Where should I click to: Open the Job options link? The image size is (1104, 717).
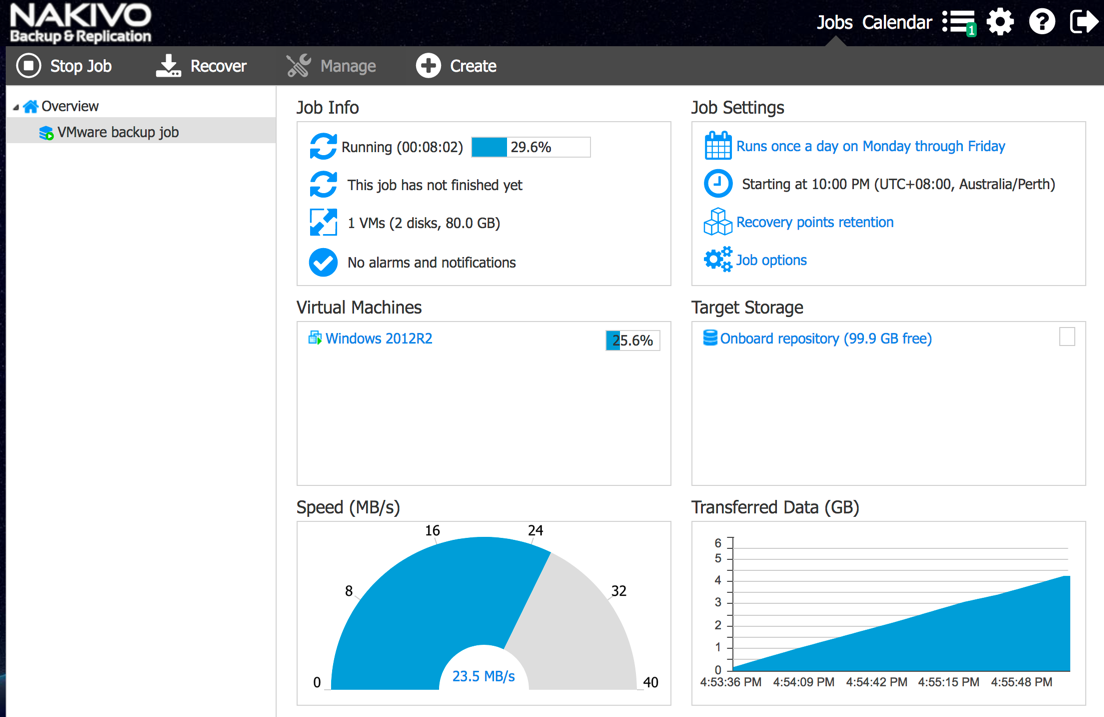pos(772,261)
